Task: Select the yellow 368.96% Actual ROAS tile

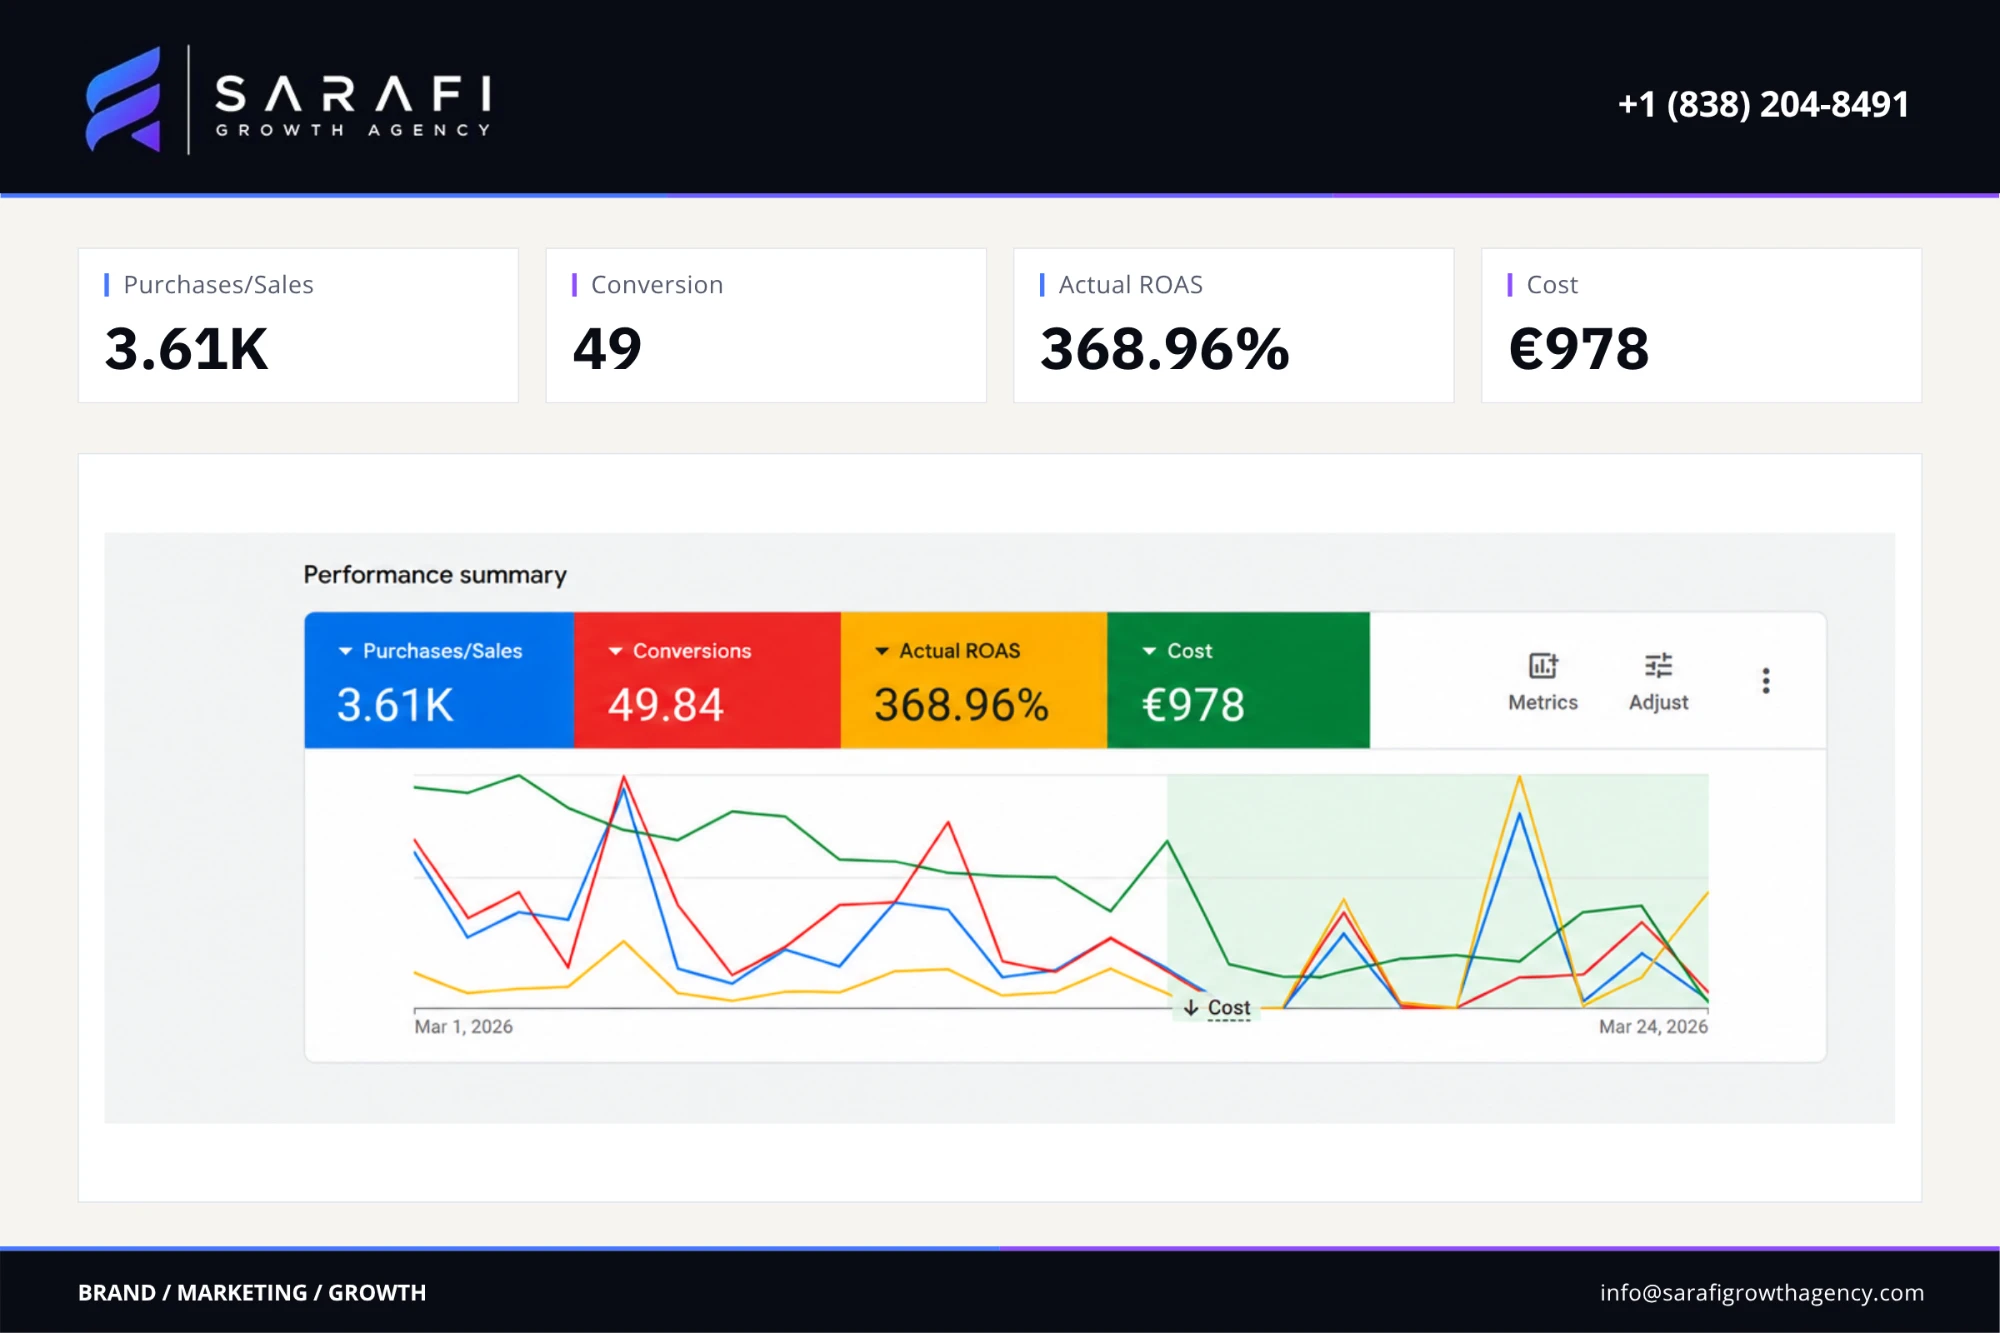Action: click(x=974, y=680)
